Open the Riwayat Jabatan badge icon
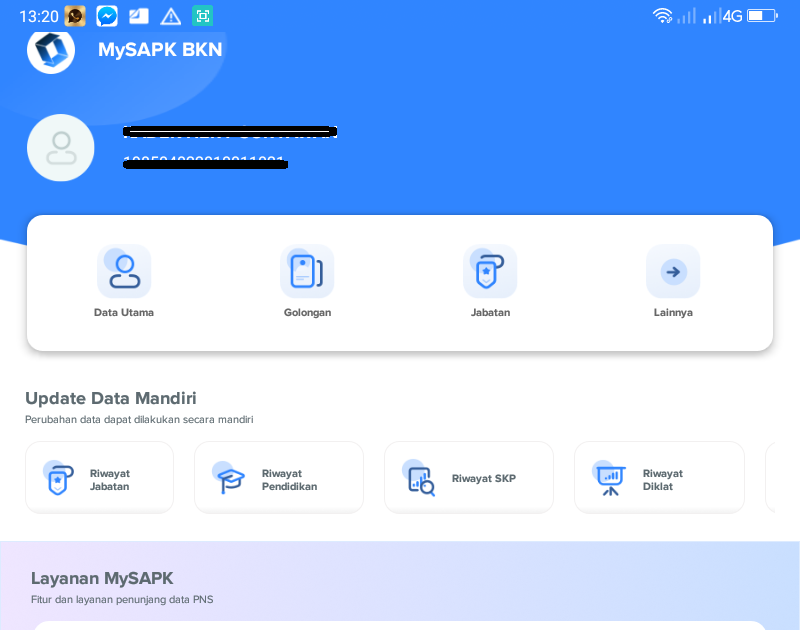The image size is (800, 630). pyautogui.click(x=60, y=477)
